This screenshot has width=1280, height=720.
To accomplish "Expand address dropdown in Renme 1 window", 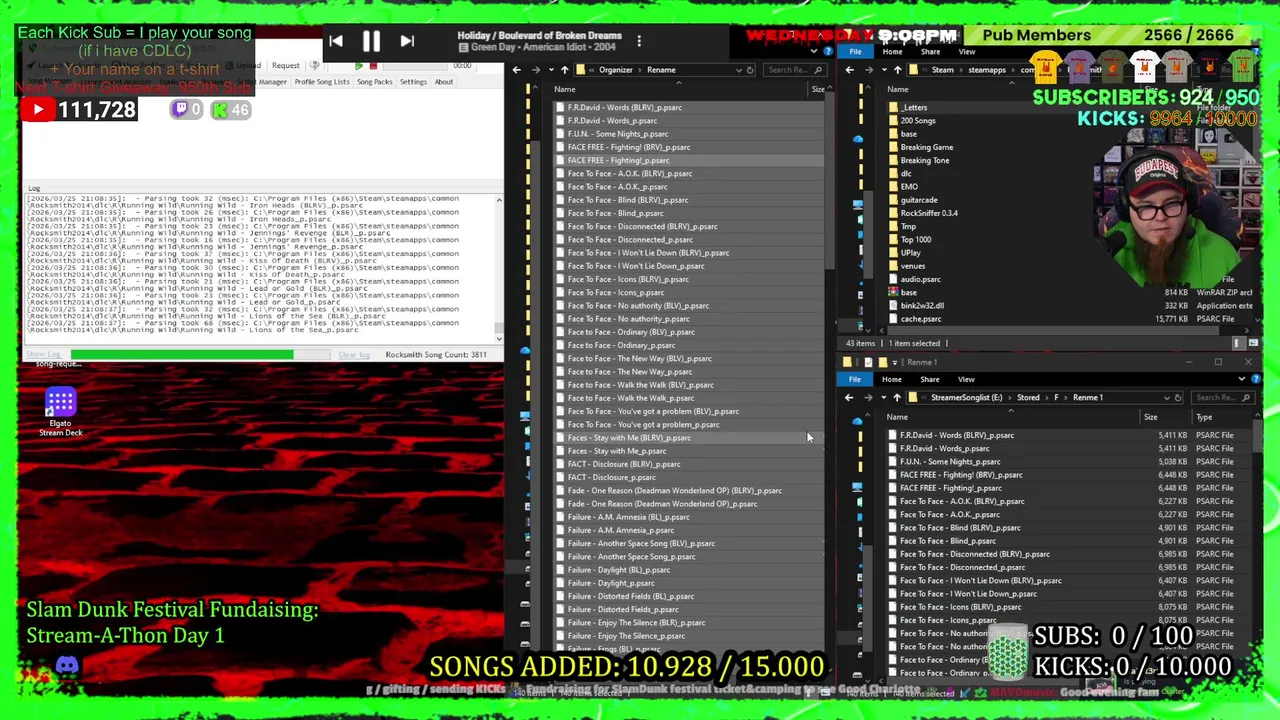I will [x=1166, y=397].
